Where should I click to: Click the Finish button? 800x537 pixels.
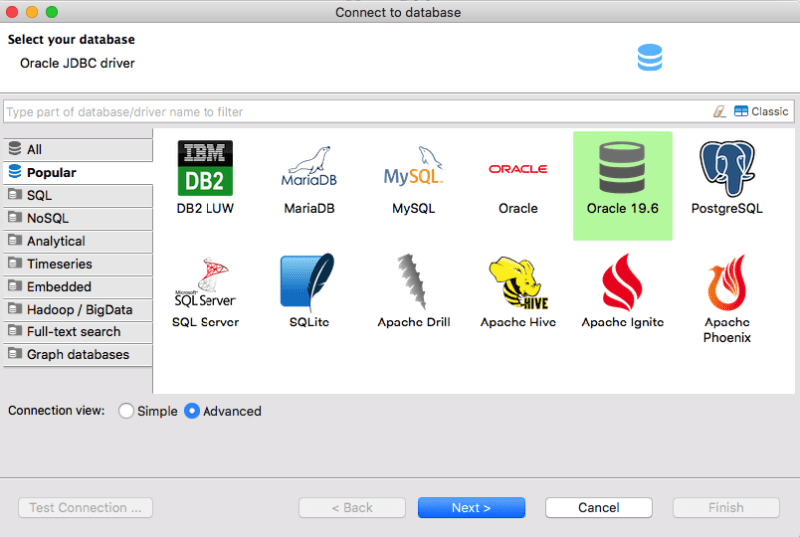point(726,507)
